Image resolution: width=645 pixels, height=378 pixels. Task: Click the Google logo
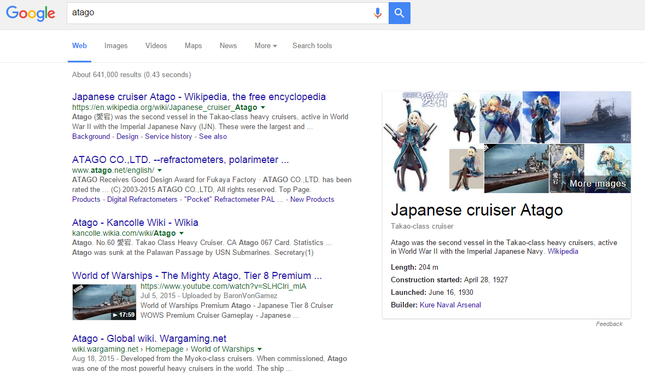[30, 13]
